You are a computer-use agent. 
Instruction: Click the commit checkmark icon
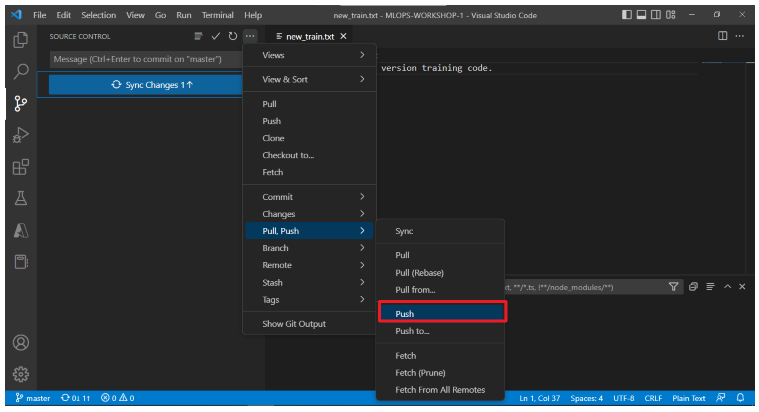click(215, 36)
